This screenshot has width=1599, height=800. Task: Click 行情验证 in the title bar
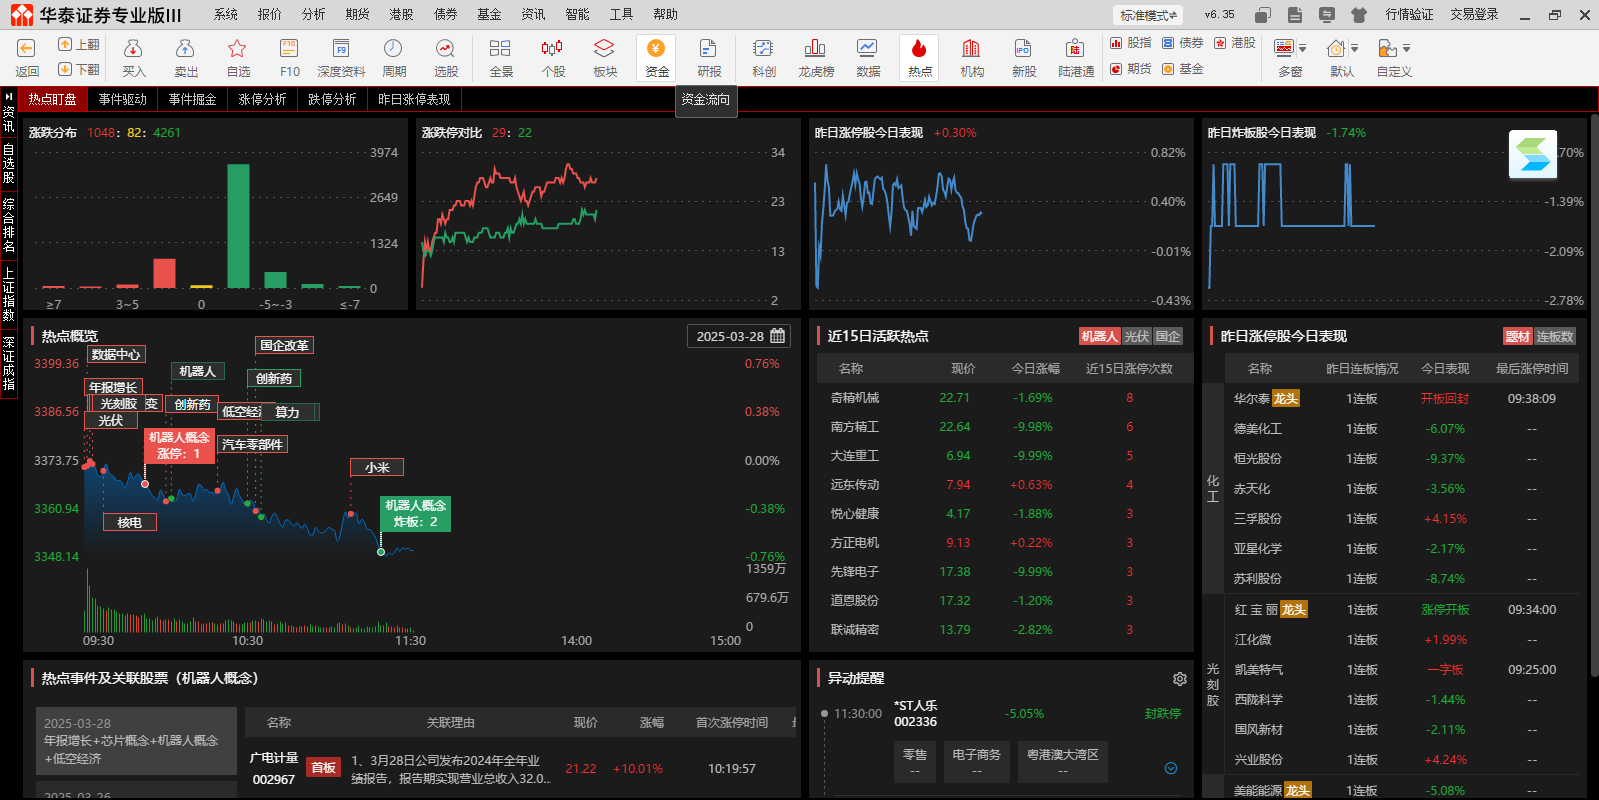pyautogui.click(x=1409, y=14)
